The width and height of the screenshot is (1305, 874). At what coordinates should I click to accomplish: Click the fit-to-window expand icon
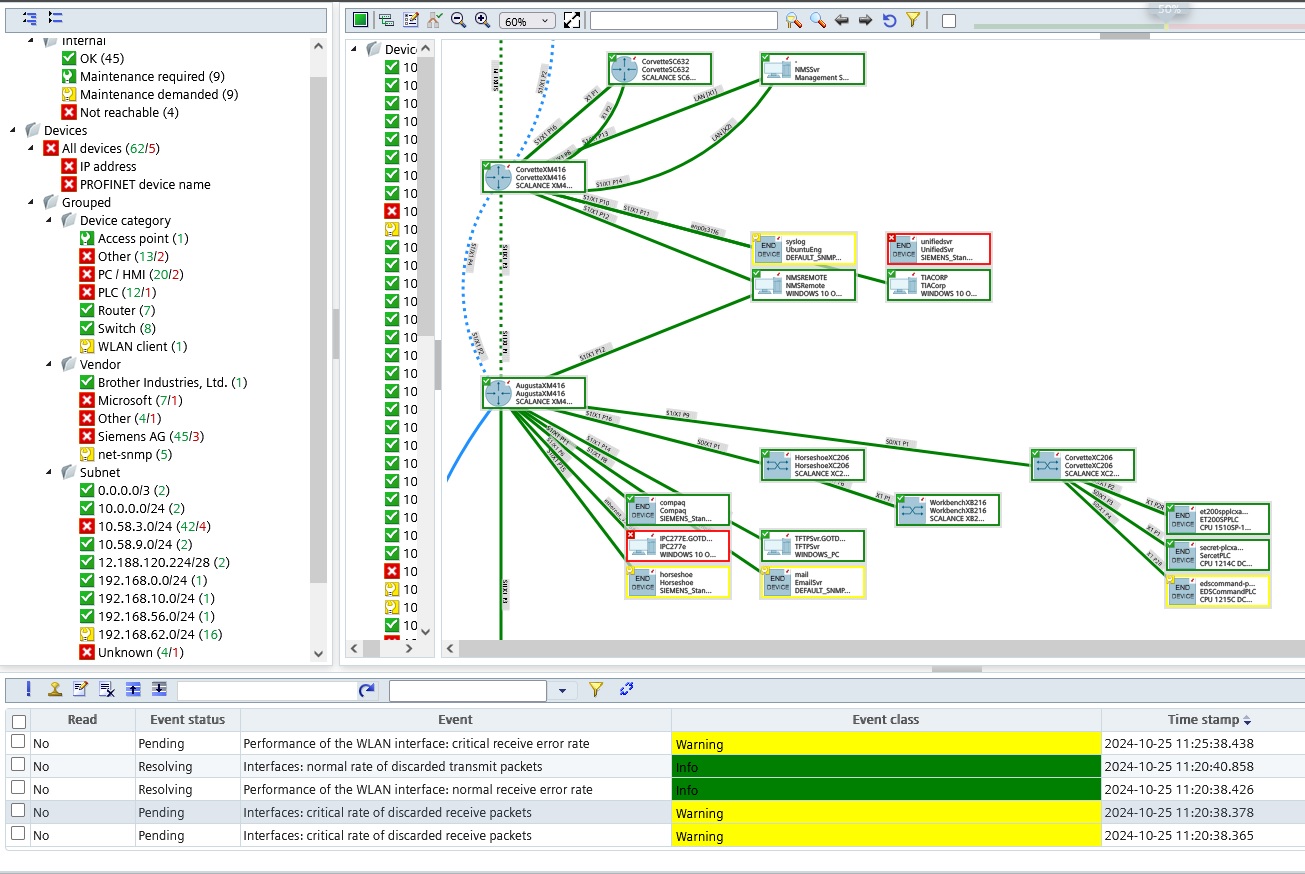(x=572, y=20)
